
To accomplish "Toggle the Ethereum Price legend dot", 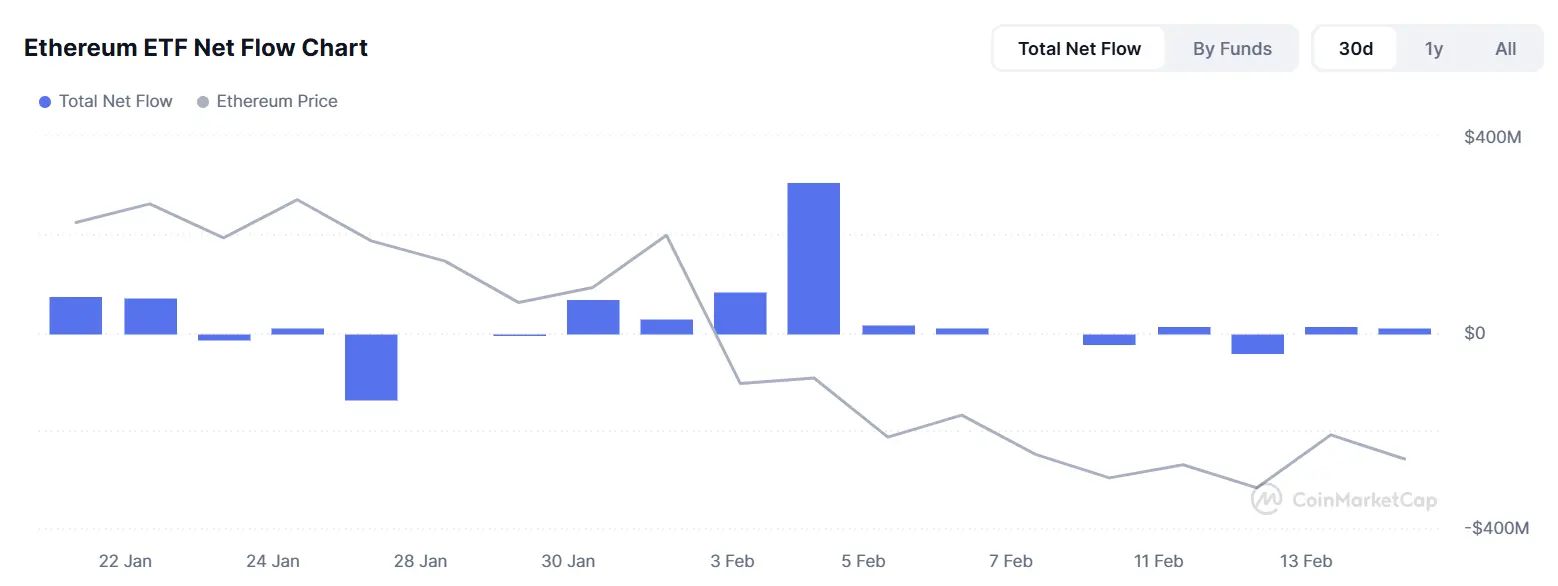I will pyautogui.click(x=203, y=102).
